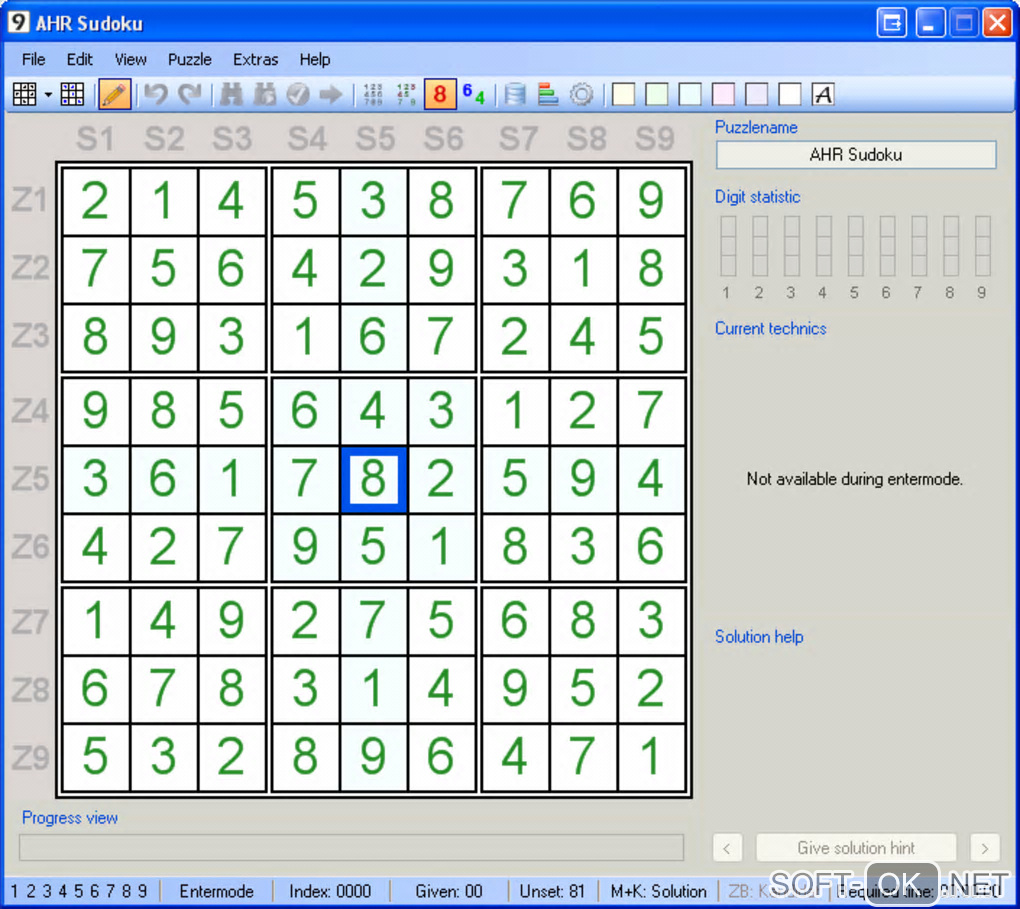This screenshot has width=1020, height=909.
Task: Click the redo arrow icon
Action: pyautogui.click(x=189, y=94)
